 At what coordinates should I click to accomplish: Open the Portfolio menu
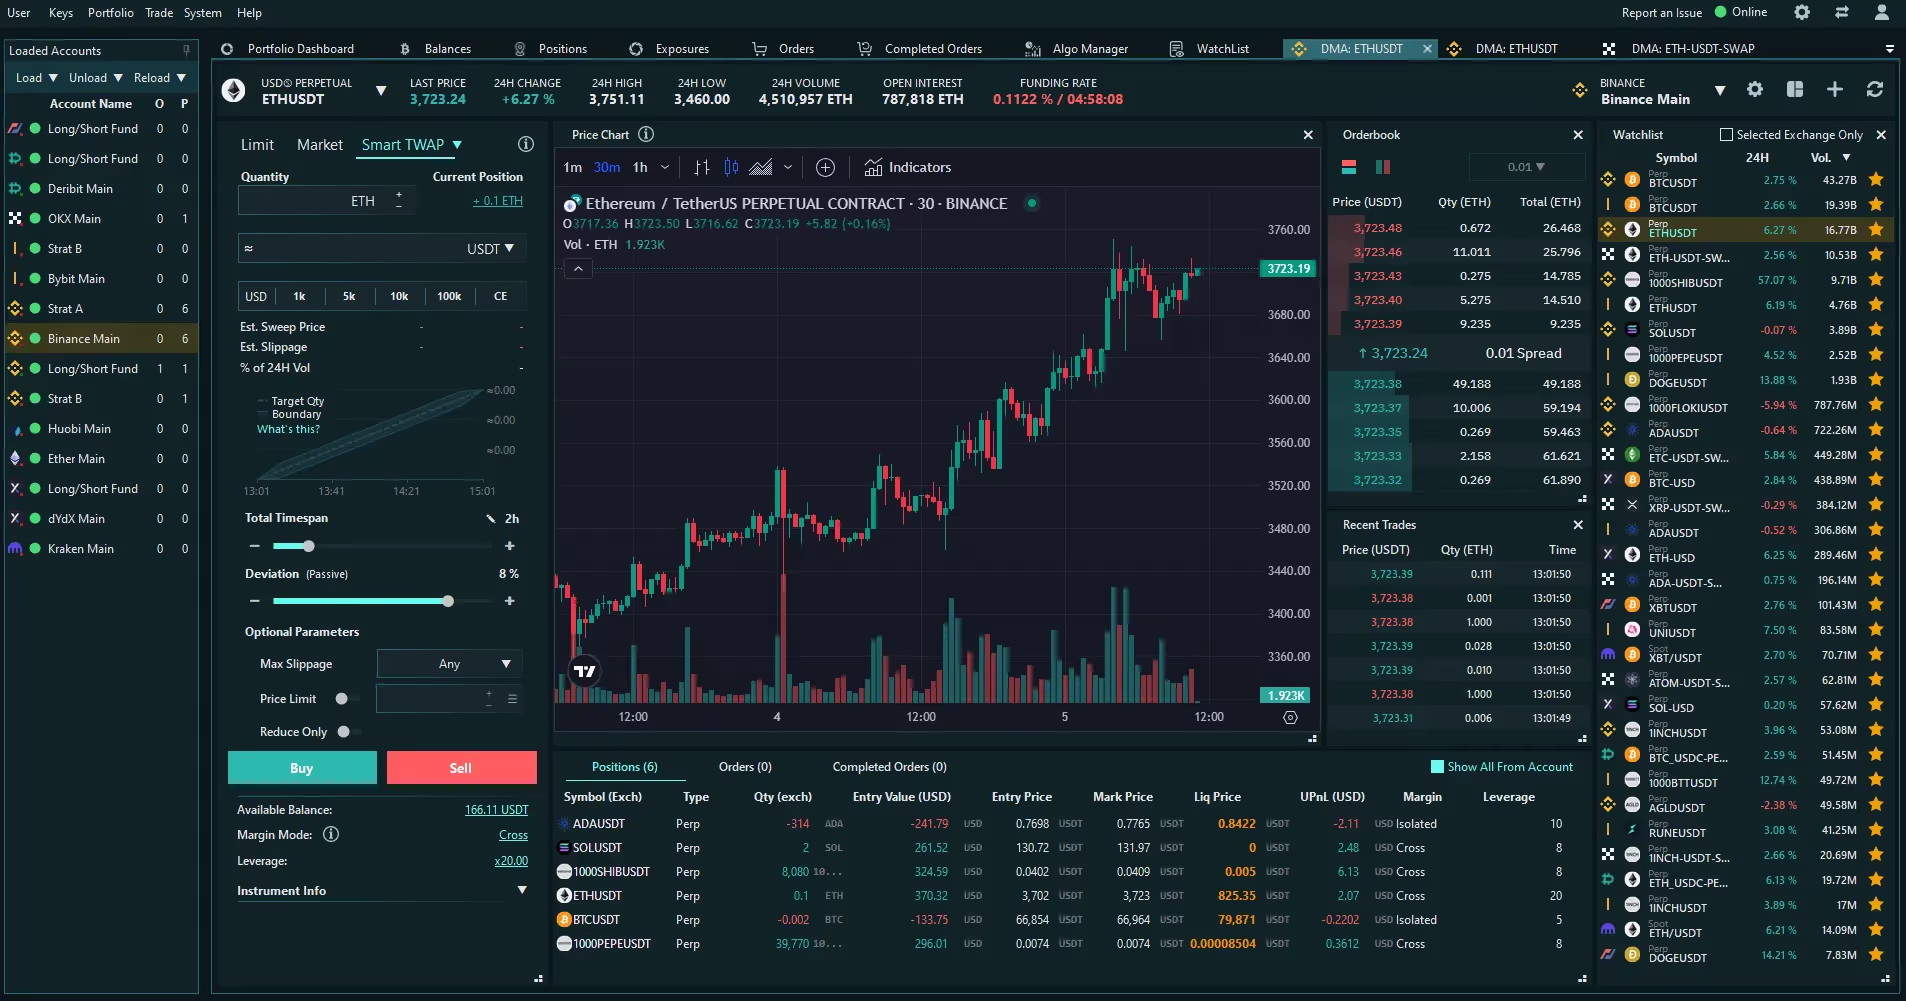110,13
